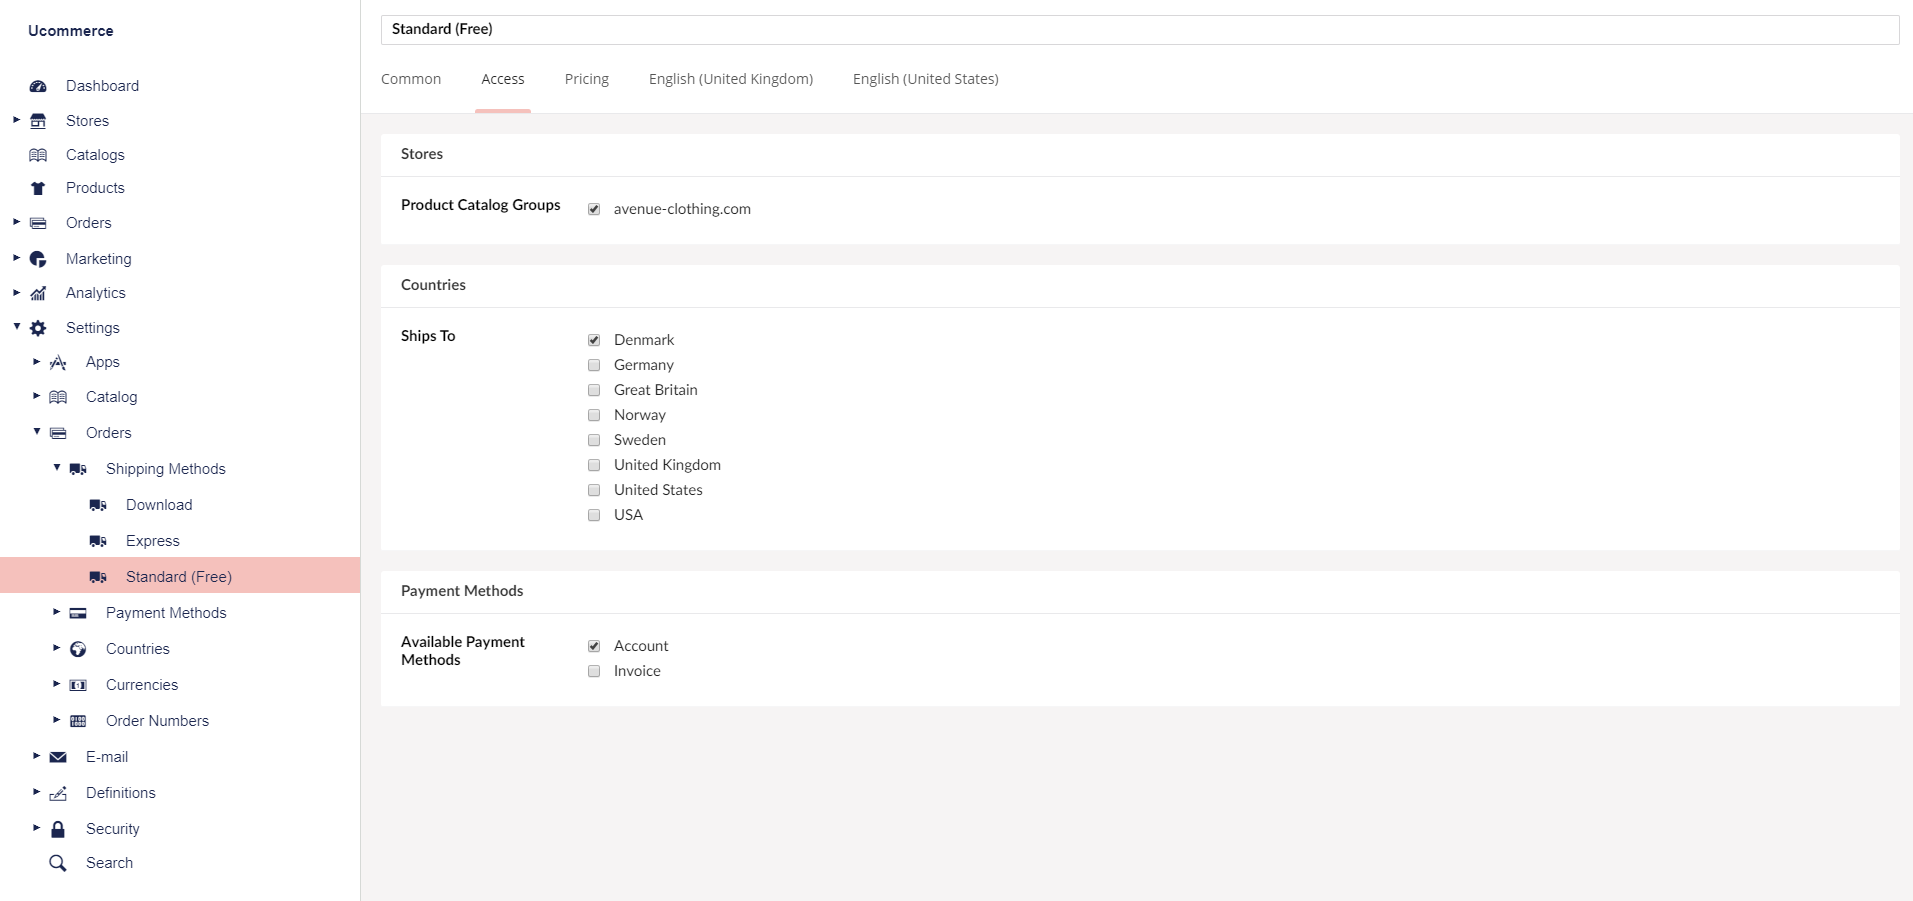Click the Download truck icon
1913x901 pixels.
[x=98, y=505]
